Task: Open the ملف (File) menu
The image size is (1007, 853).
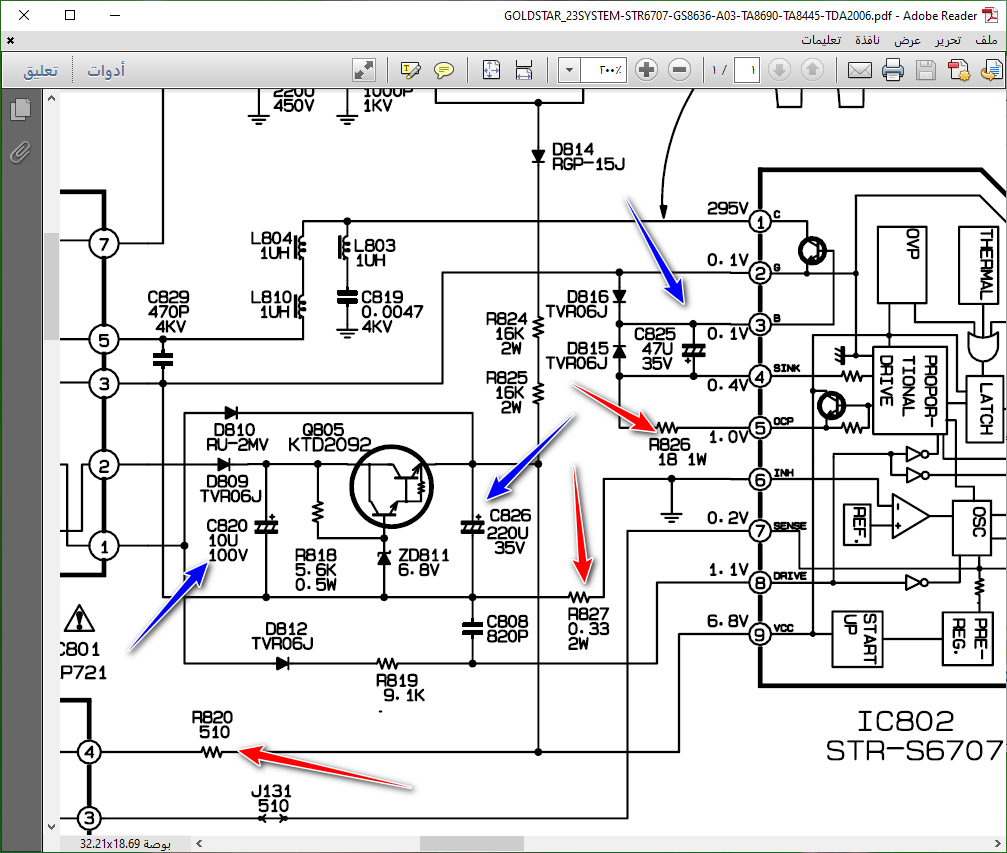Action: 986,40
